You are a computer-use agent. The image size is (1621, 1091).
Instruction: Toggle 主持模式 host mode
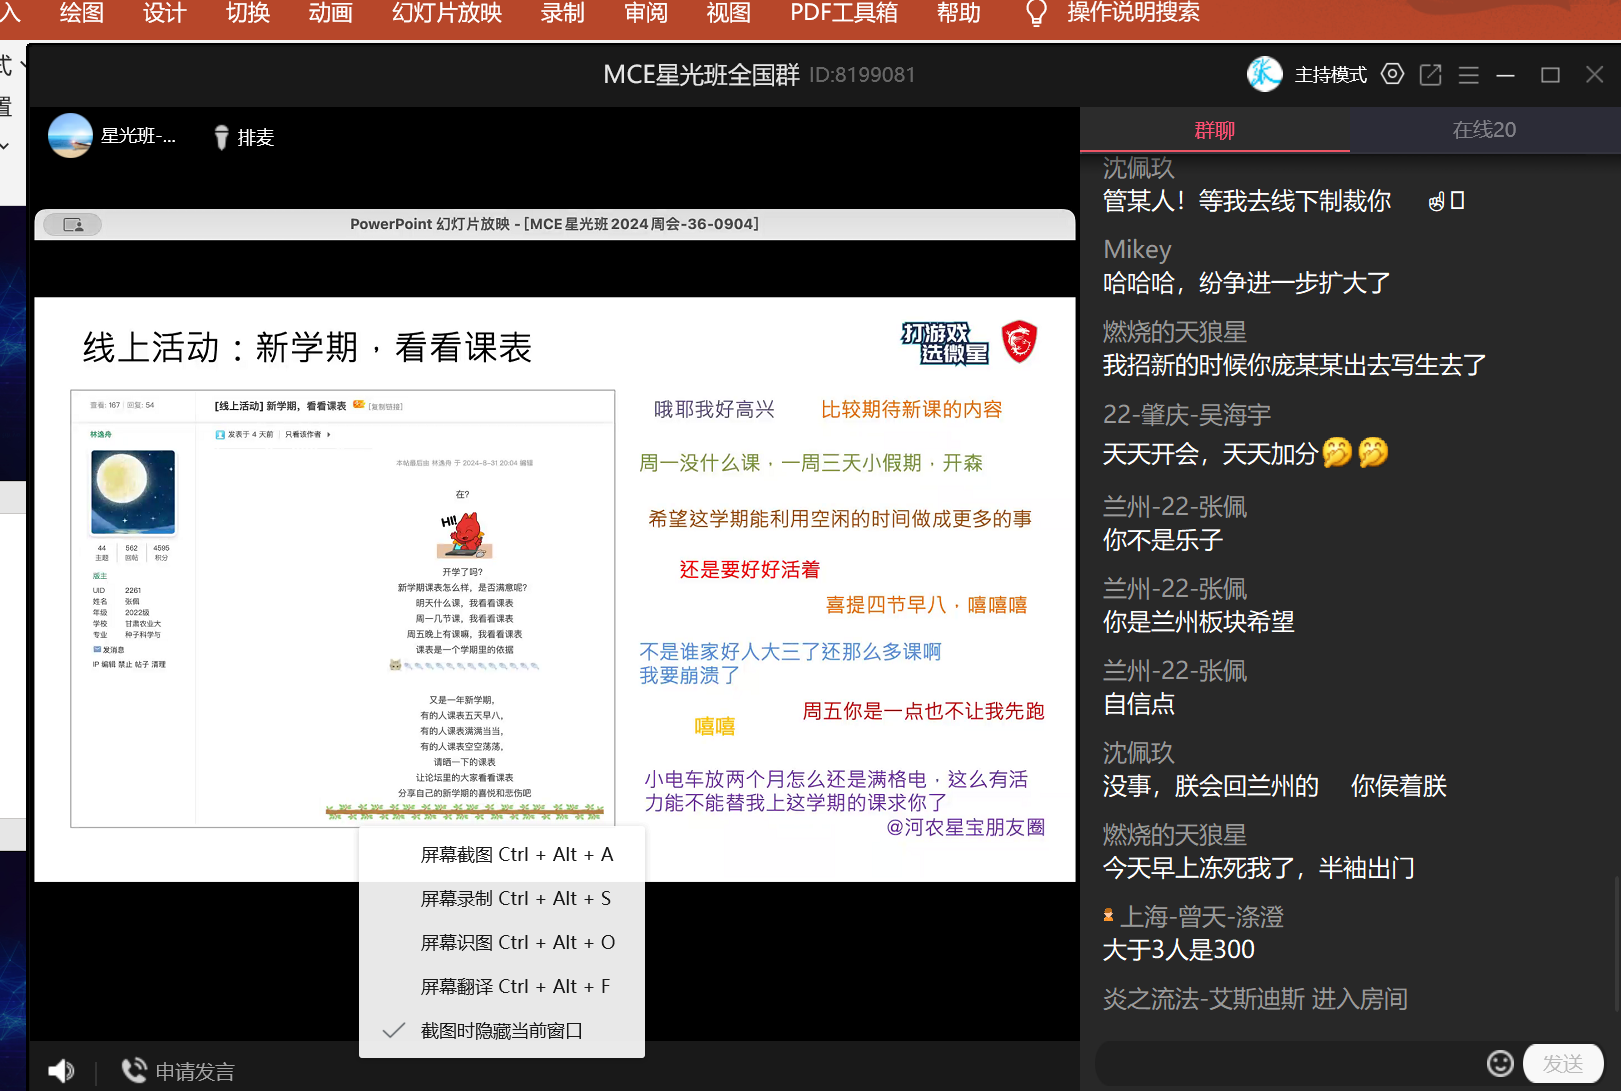[1329, 75]
